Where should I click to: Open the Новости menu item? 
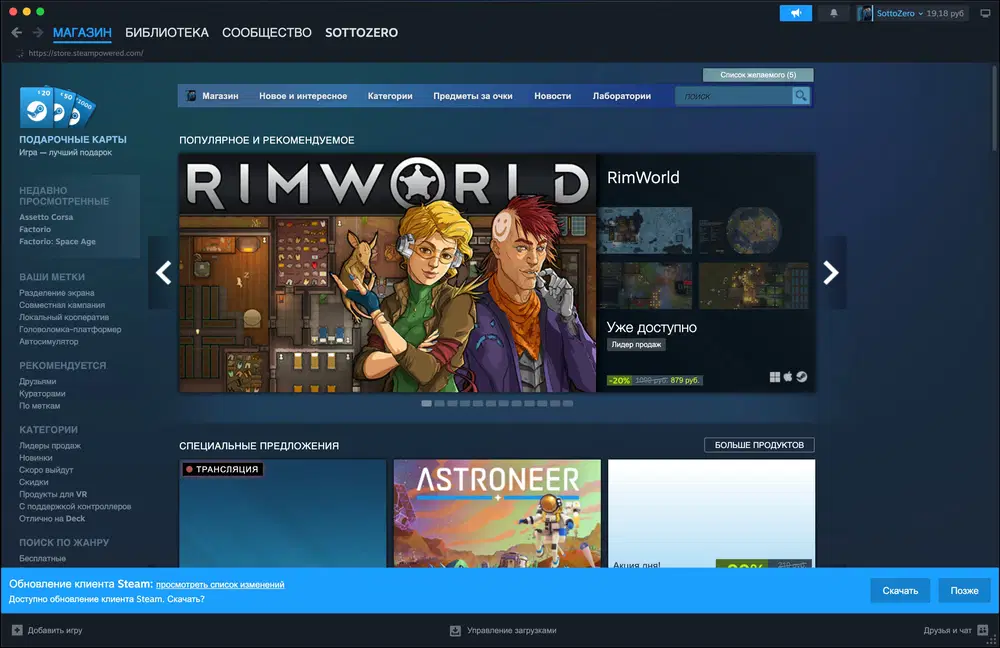coord(552,96)
